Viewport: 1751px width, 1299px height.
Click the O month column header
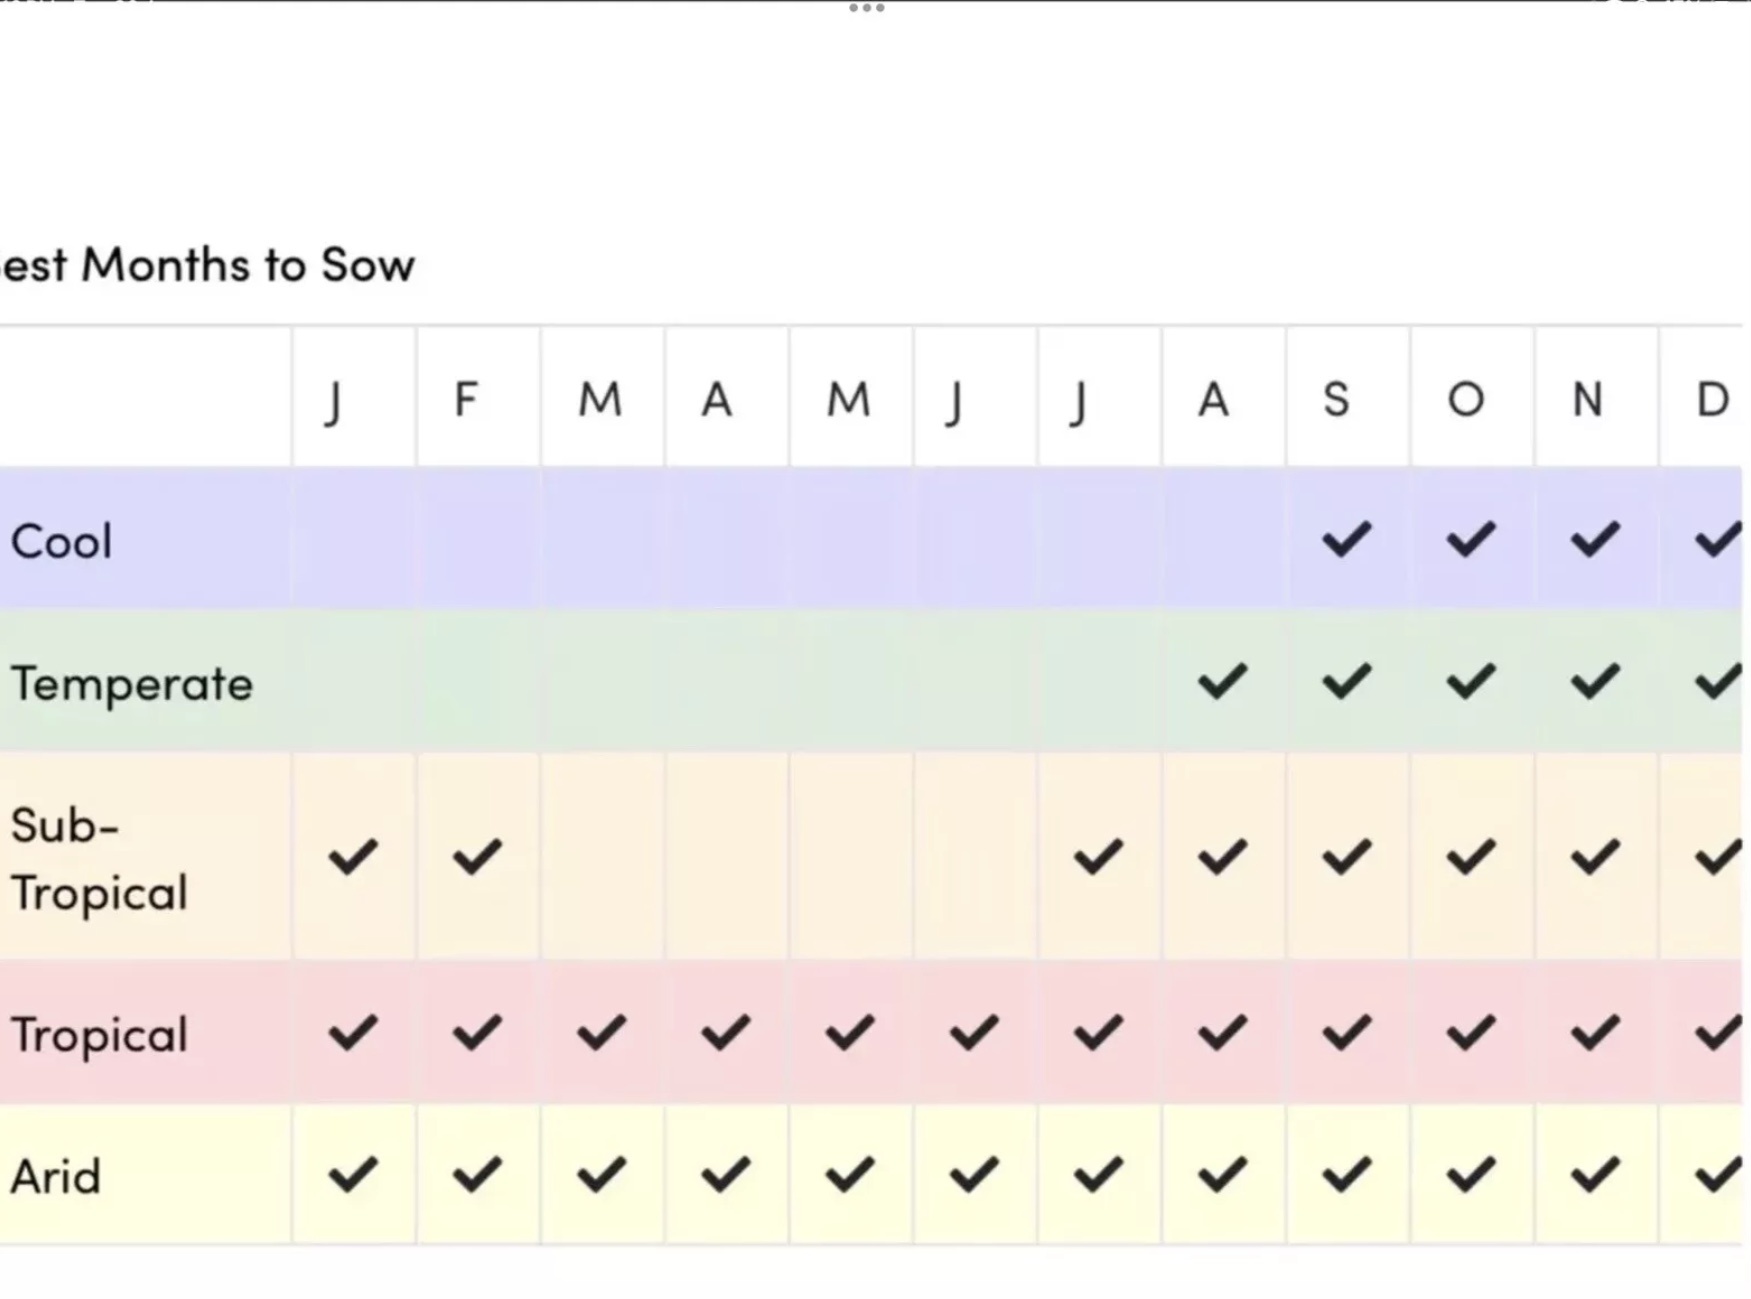[x=1466, y=400]
